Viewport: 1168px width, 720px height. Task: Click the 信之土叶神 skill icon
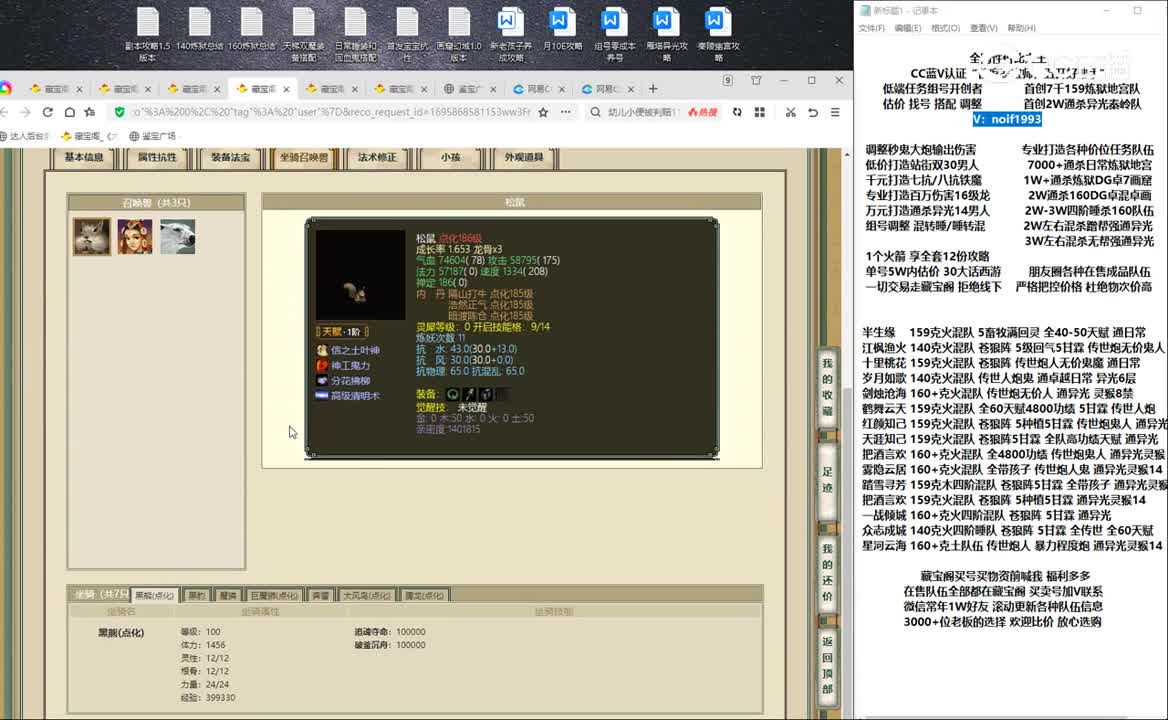(322, 350)
